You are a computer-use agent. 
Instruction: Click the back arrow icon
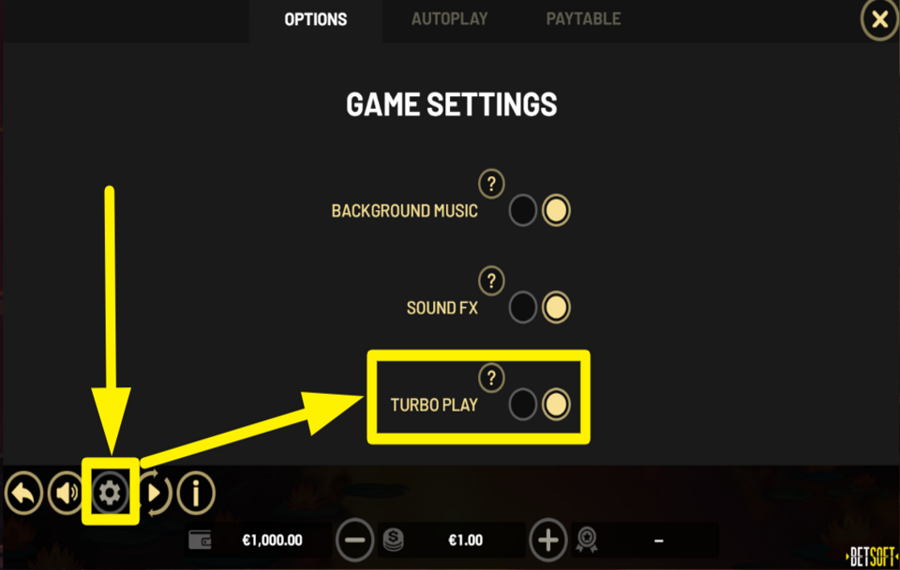pos(24,493)
